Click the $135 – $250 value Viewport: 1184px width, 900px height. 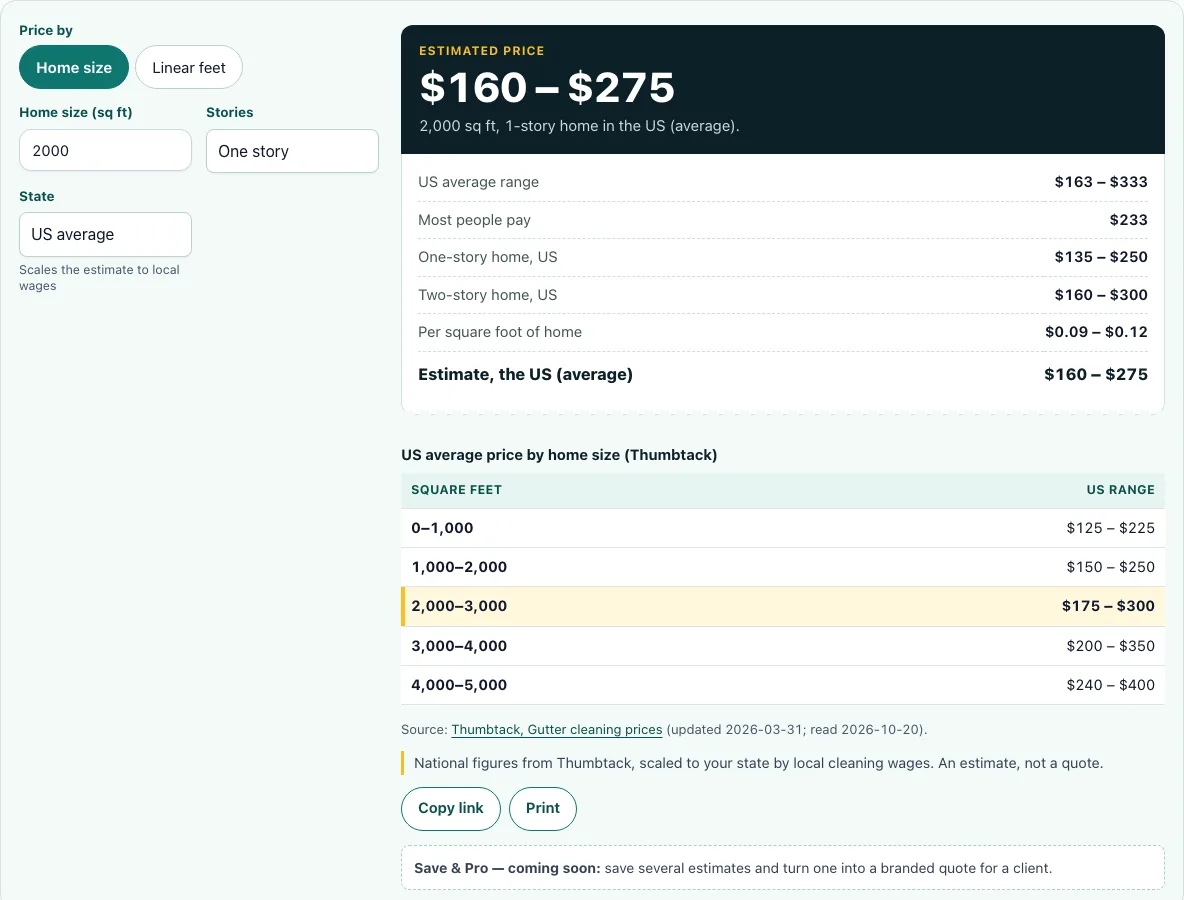pyautogui.click(x=1101, y=257)
